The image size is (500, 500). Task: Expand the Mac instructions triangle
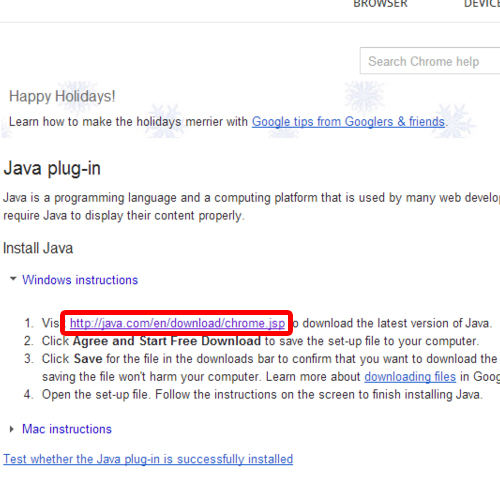(12, 429)
